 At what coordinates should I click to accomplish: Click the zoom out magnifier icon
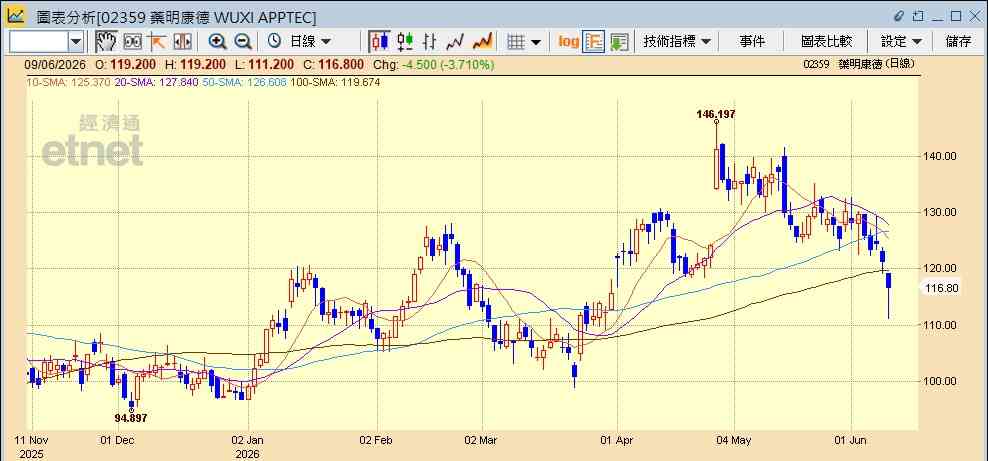(x=243, y=42)
